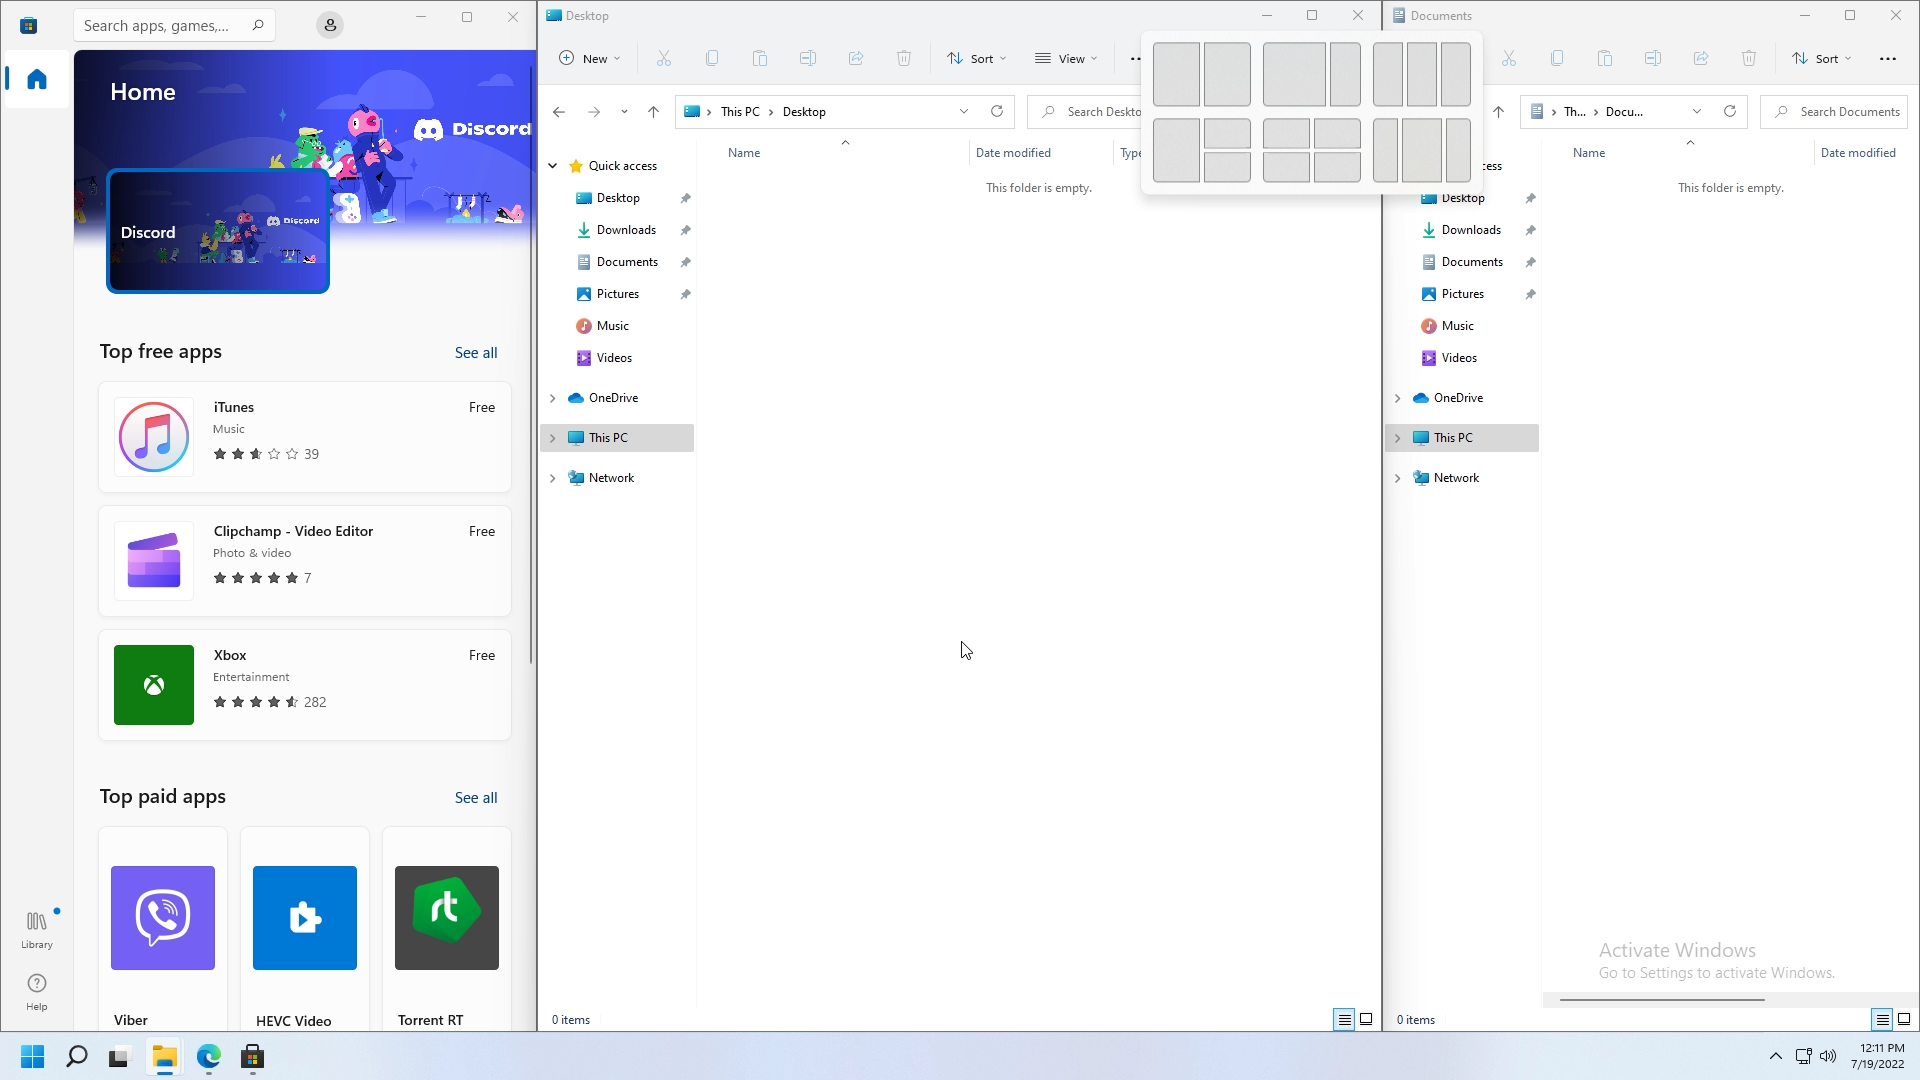Click Delete icon in Documents window toolbar
1920x1080 pixels.
coord(1749,58)
